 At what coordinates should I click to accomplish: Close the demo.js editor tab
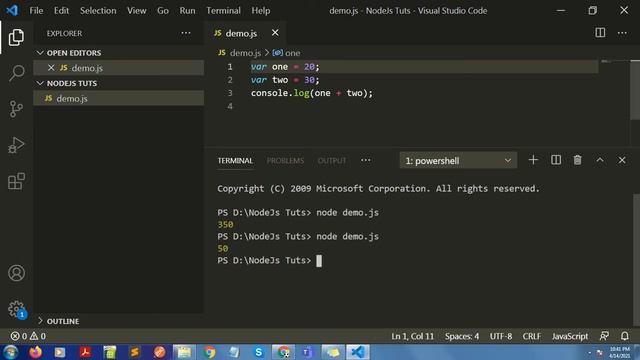click(x=275, y=33)
